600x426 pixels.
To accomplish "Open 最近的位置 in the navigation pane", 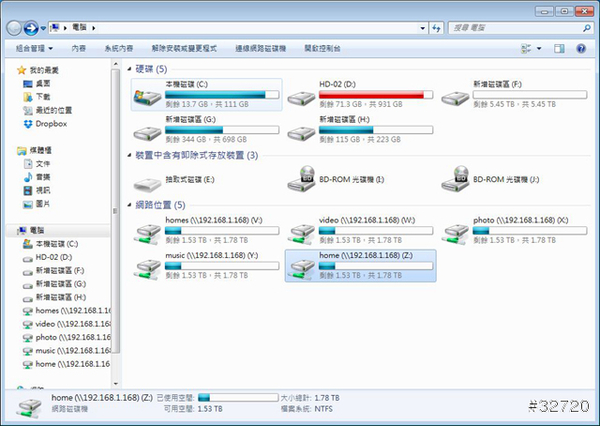I will click(x=47, y=110).
